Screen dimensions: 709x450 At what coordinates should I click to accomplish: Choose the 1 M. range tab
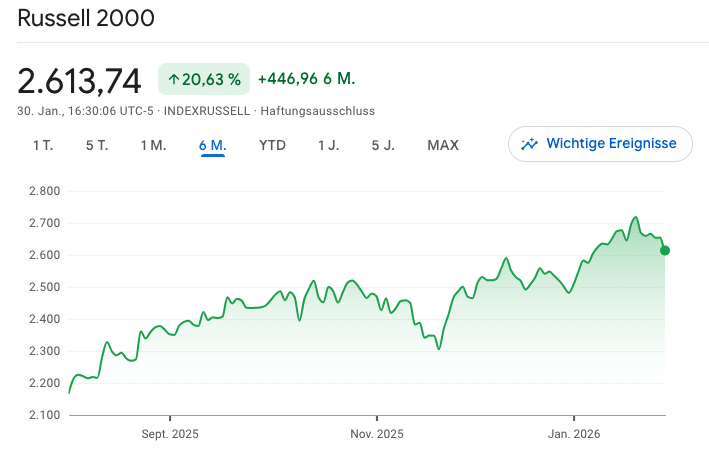(x=153, y=145)
